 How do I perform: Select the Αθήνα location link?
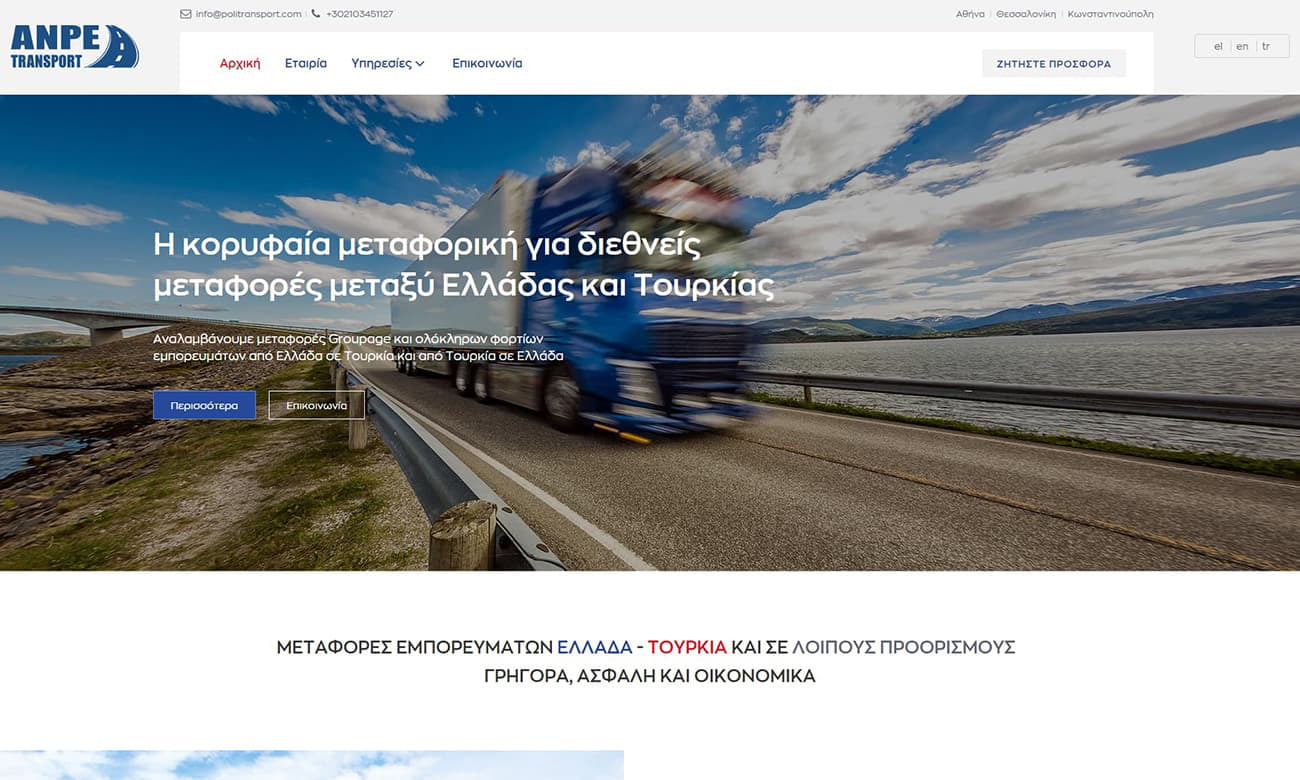coord(970,14)
